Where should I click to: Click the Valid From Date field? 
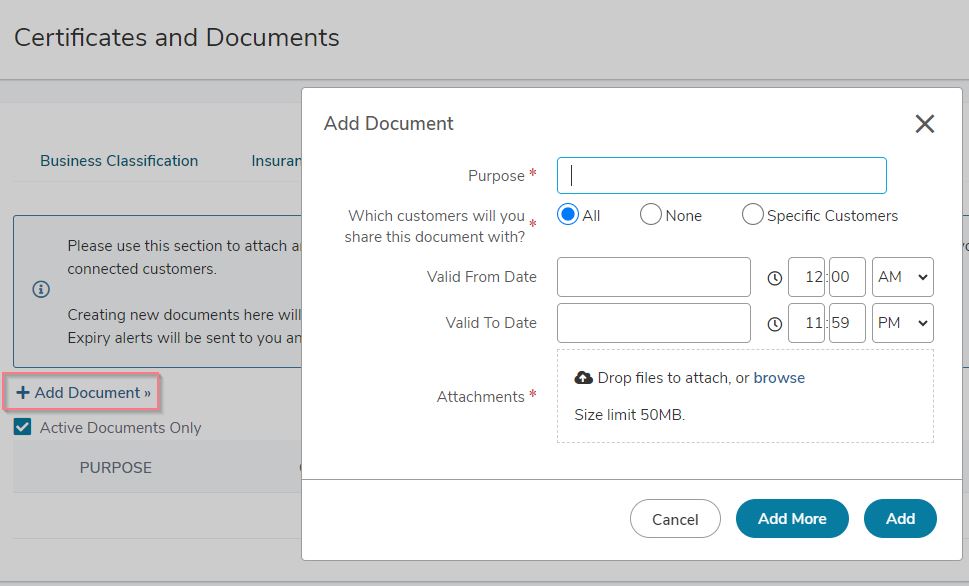tap(653, 277)
